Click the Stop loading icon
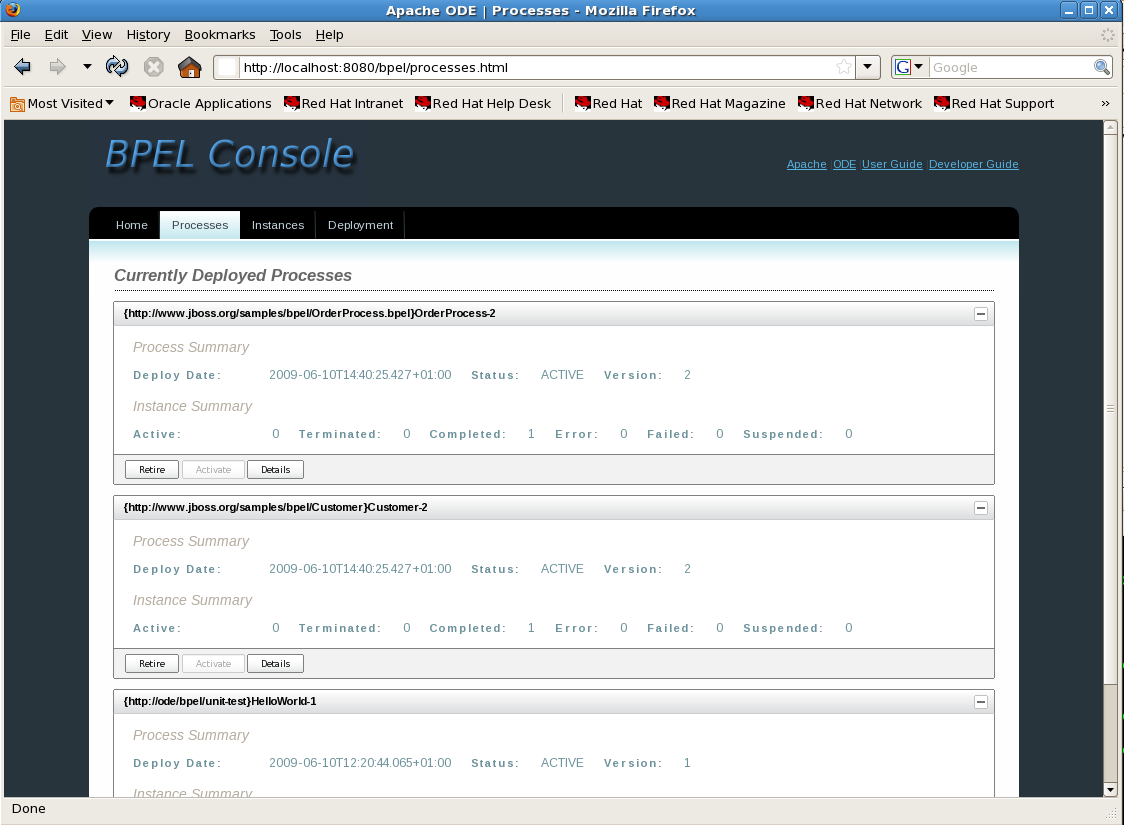 click(153, 67)
